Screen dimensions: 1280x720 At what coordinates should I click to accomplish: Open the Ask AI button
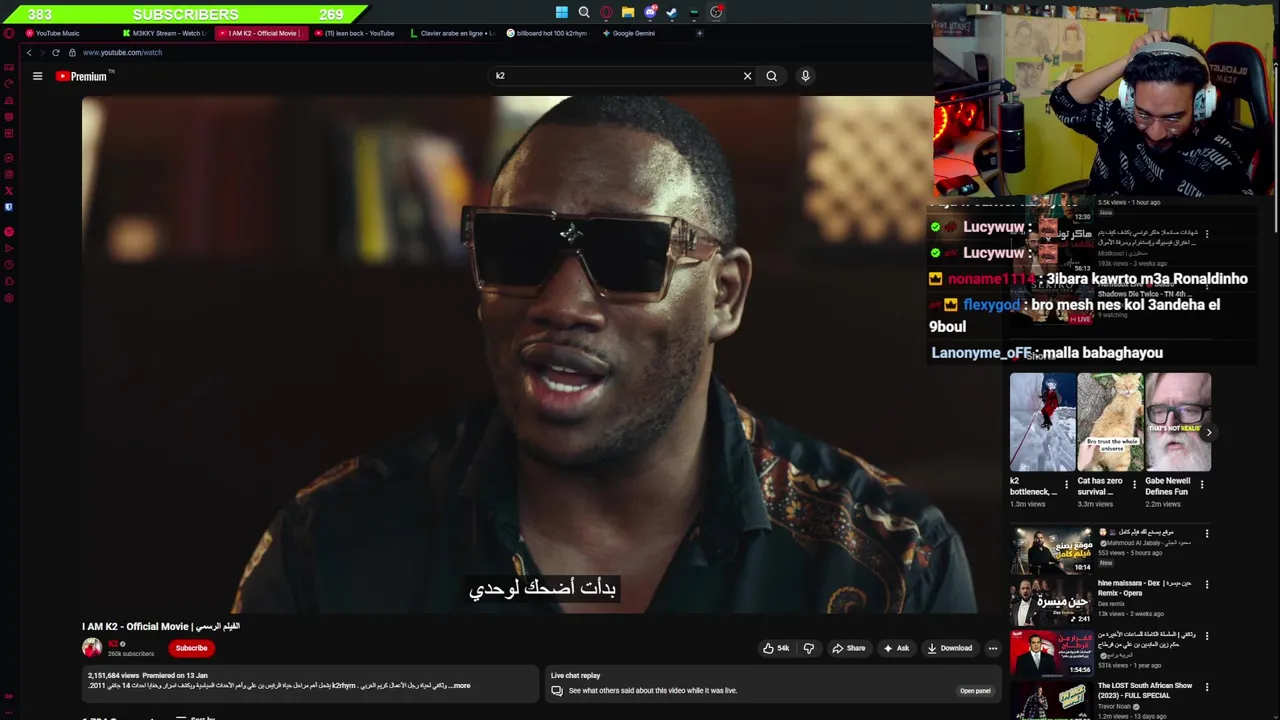pos(896,648)
